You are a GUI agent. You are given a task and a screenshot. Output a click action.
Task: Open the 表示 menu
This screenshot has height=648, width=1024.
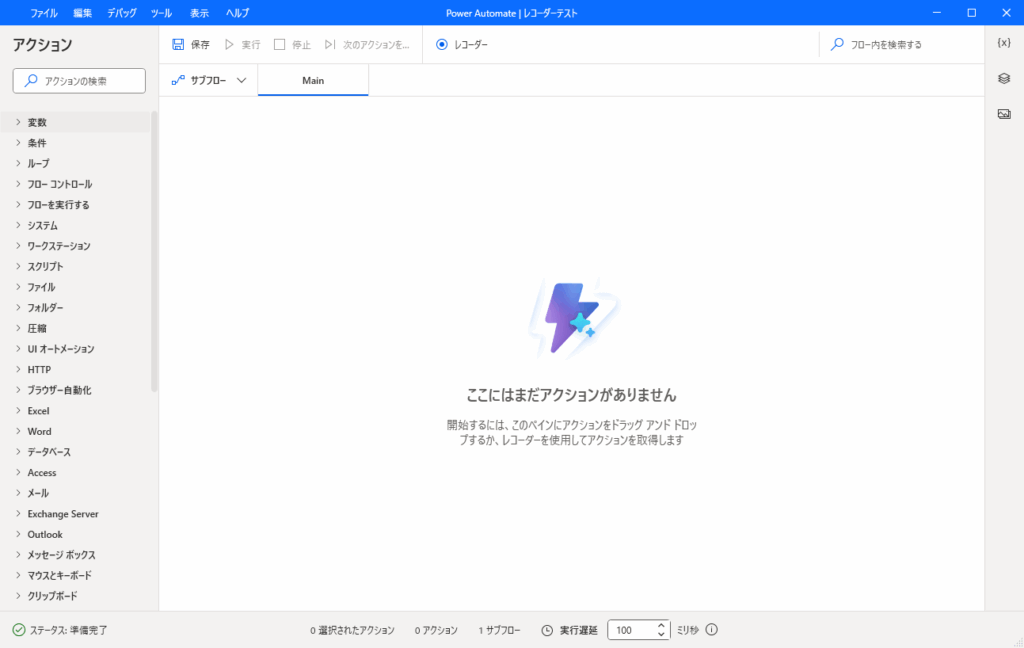pos(199,13)
